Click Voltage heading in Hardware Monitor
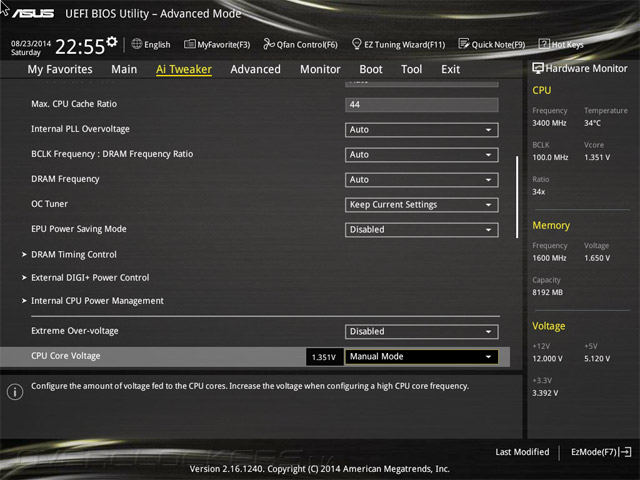The width and height of the screenshot is (640, 480). click(549, 326)
